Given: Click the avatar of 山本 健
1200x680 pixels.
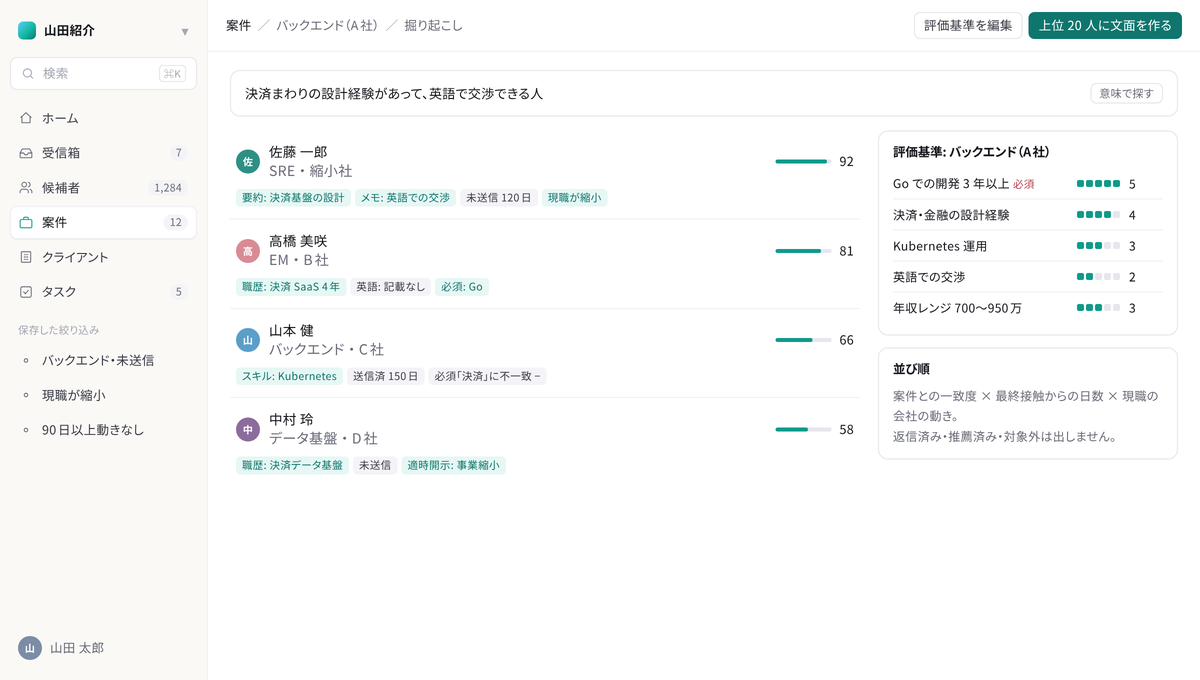Looking at the screenshot, I should [248, 340].
